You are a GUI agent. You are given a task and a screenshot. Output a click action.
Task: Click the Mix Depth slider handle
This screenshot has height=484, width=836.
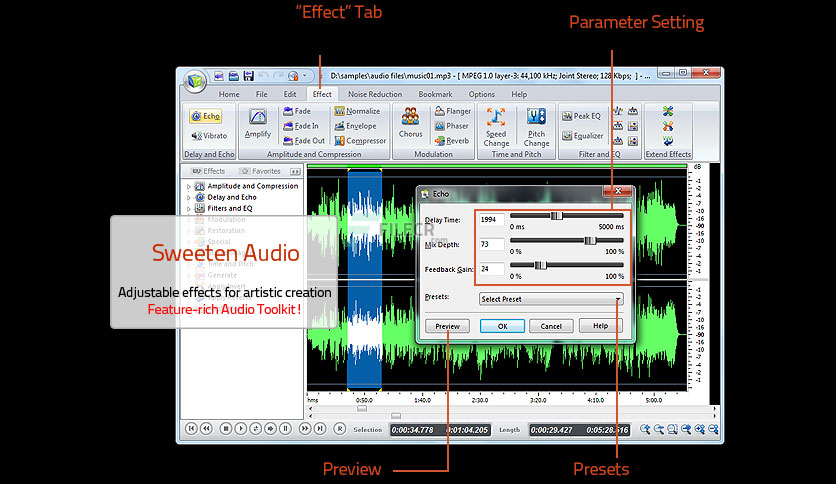(x=589, y=240)
